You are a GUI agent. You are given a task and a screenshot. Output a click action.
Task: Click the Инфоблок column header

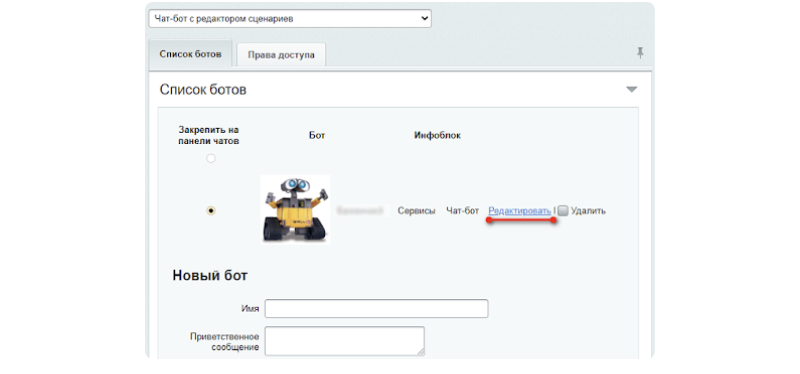pos(437,136)
